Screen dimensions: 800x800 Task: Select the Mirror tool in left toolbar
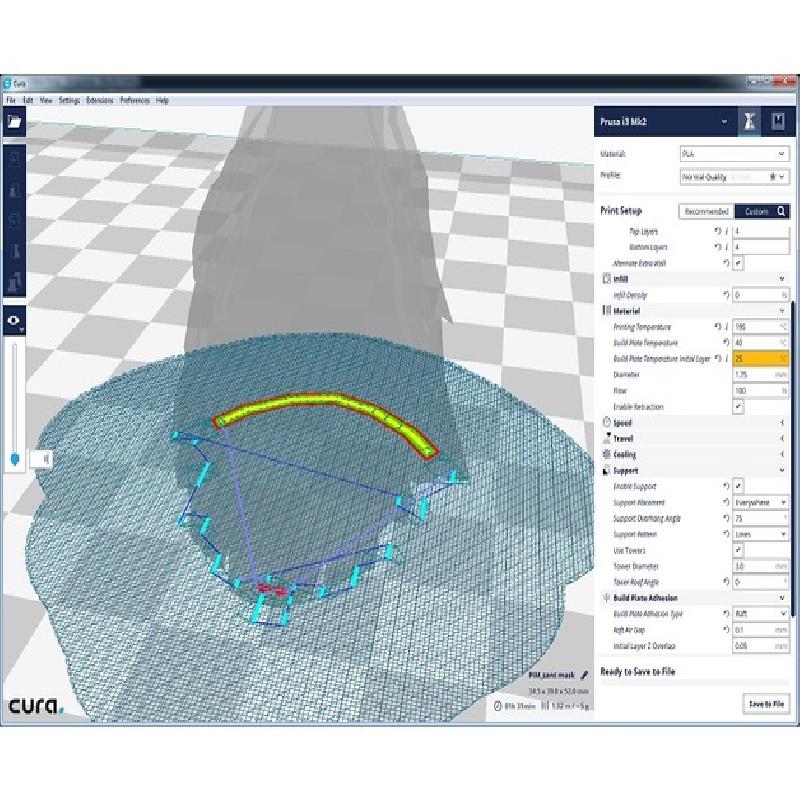[x=14, y=251]
